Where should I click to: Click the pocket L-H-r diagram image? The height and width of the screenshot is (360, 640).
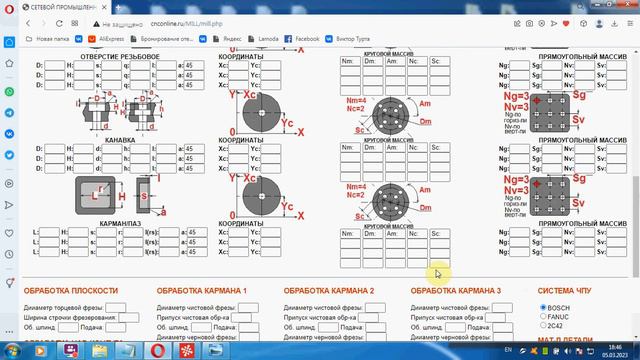pos(120,196)
